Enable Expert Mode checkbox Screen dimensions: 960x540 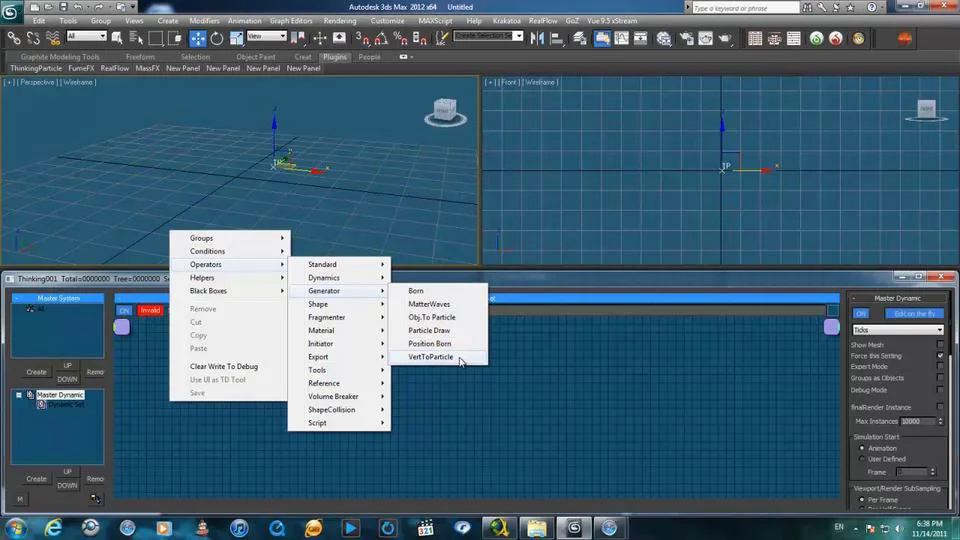(x=940, y=366)
